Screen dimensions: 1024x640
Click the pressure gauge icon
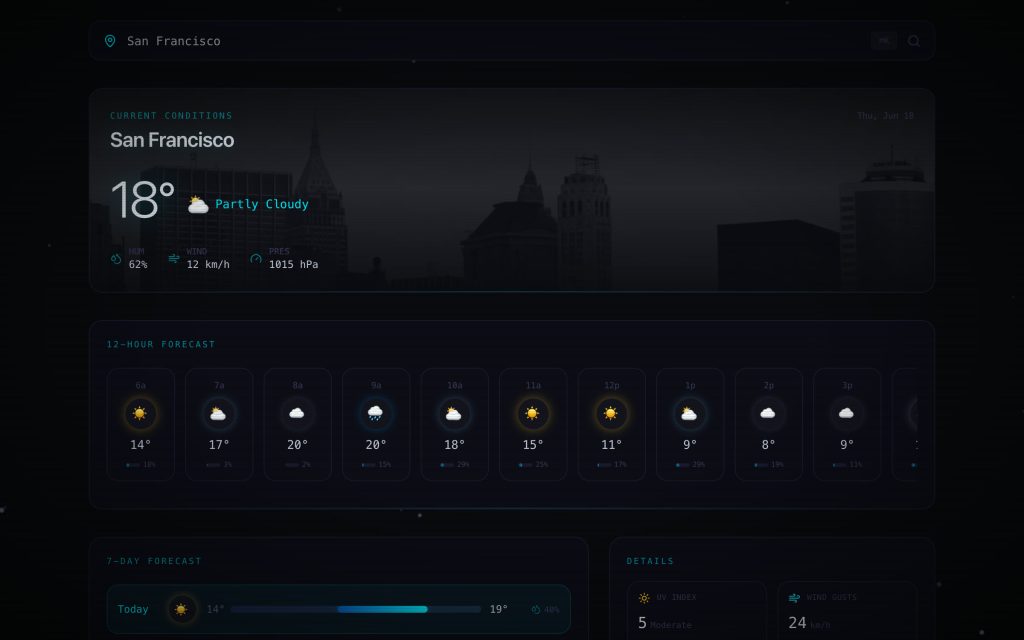[x=256, y=259]
